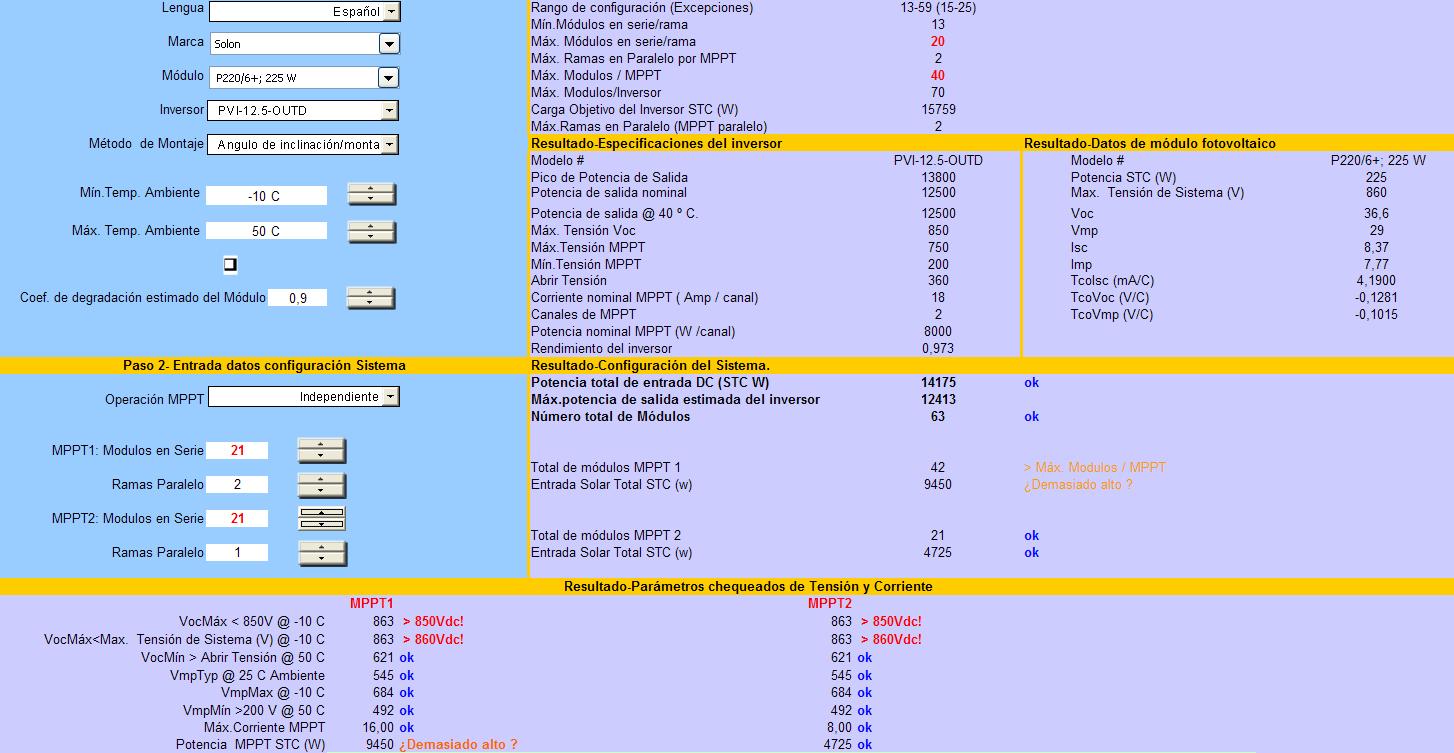Click Máx.Corriente MPPT value "16,00"
Image resolution: width=1454 pixels, height=753 pixels.
click(378, 728)
